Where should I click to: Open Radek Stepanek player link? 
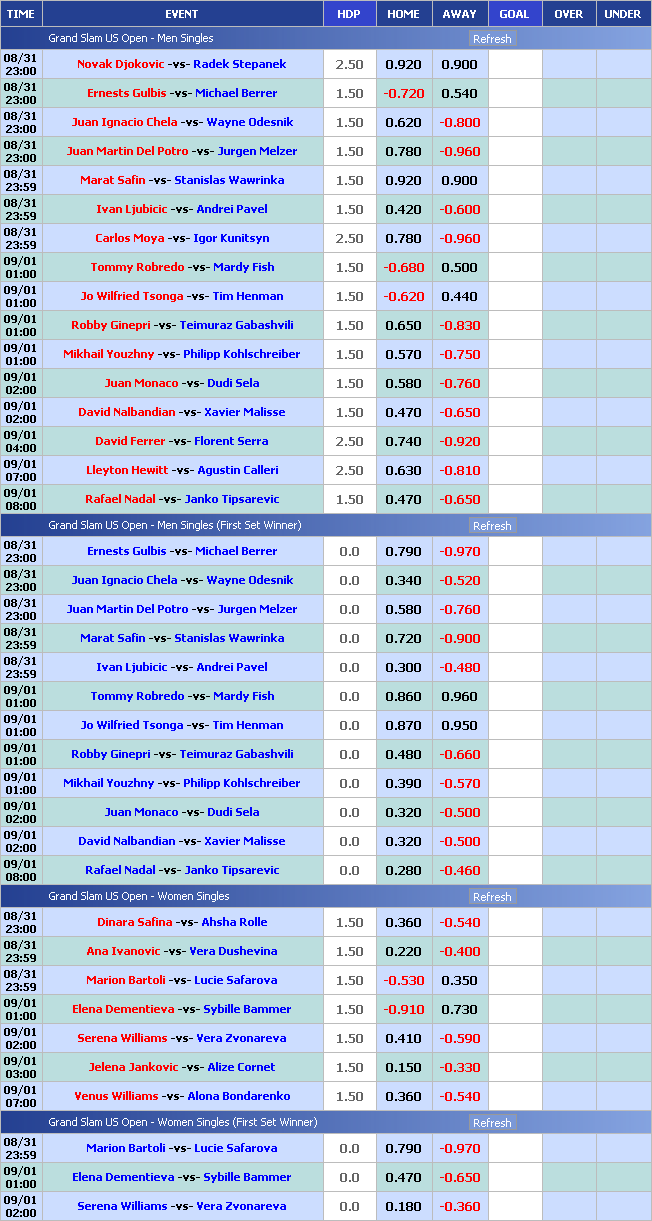pos(239,64)
